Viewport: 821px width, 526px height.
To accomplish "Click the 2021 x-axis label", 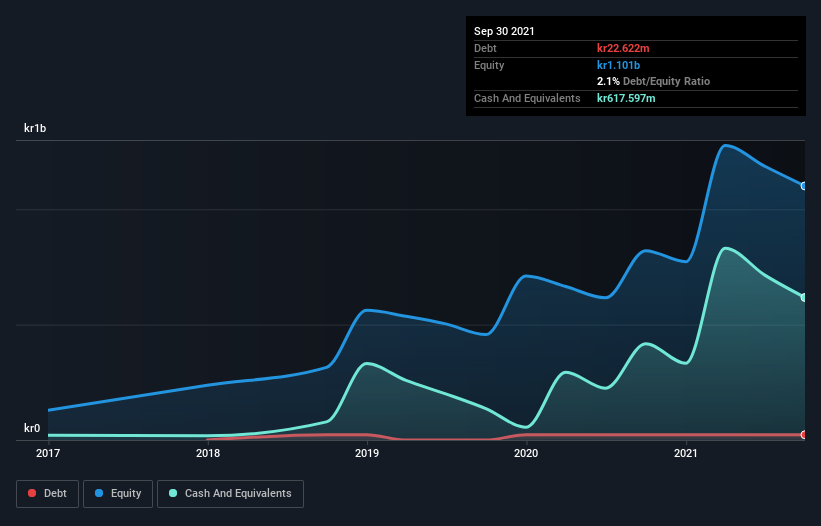I will coord(685,453).
